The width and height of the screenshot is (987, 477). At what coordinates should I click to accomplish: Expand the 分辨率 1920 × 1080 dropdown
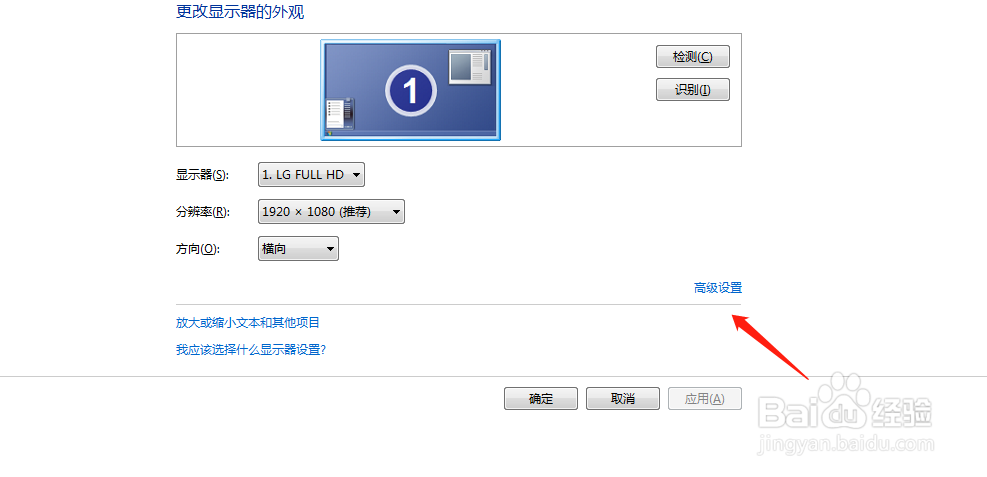pos(331,212)
